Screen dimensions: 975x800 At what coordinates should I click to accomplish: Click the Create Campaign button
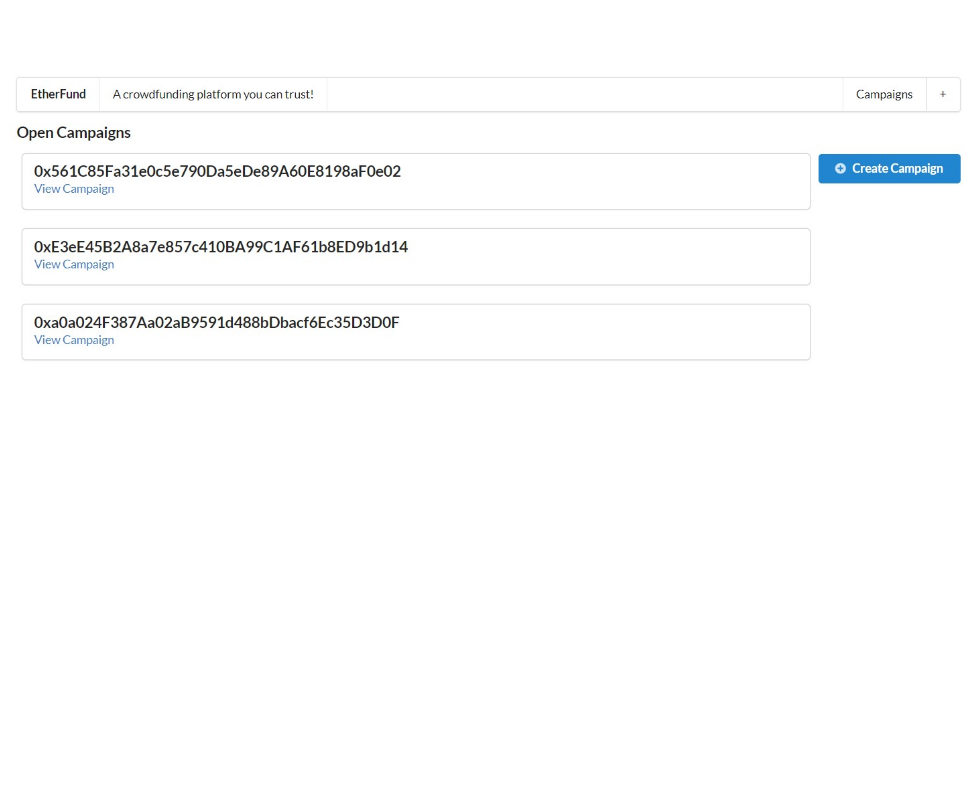tap(889, 168)
